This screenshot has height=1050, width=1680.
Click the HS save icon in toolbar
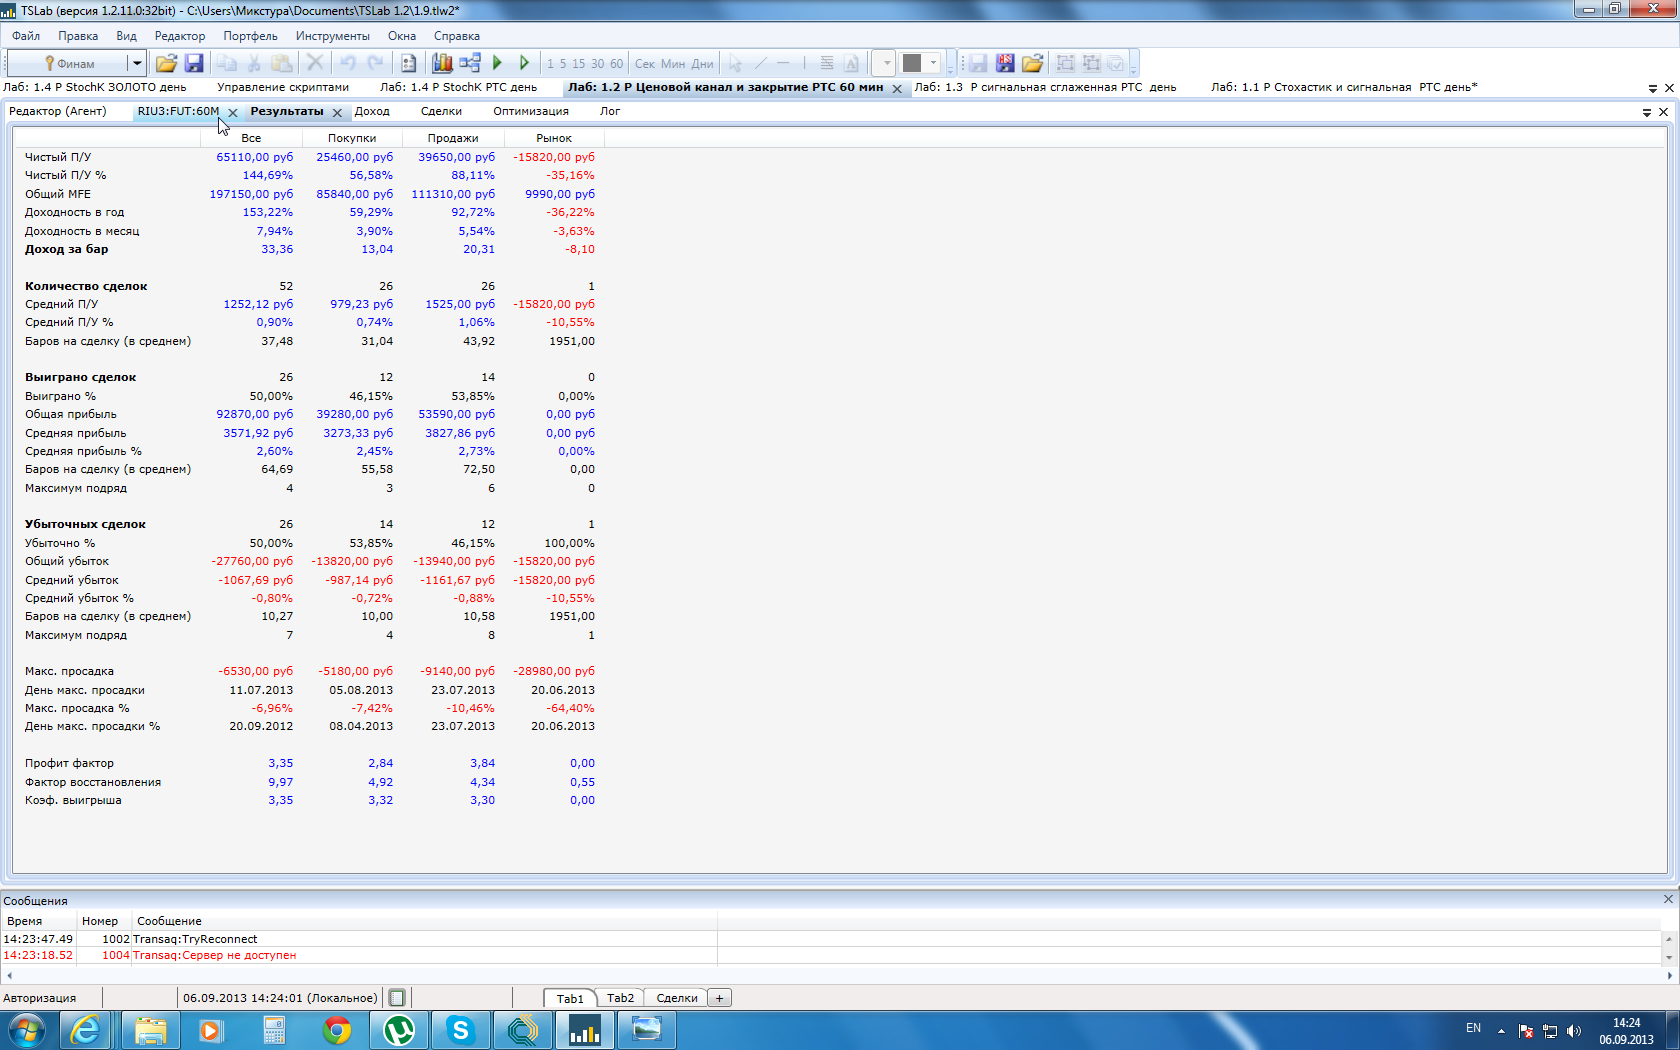[1005, 63]
